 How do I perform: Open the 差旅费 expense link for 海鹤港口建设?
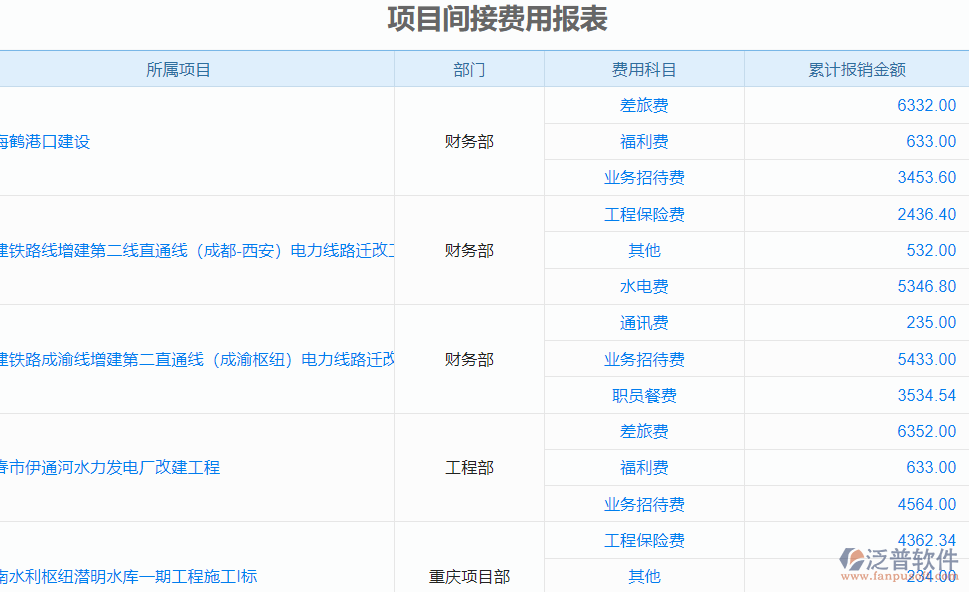tap(645, 105)
